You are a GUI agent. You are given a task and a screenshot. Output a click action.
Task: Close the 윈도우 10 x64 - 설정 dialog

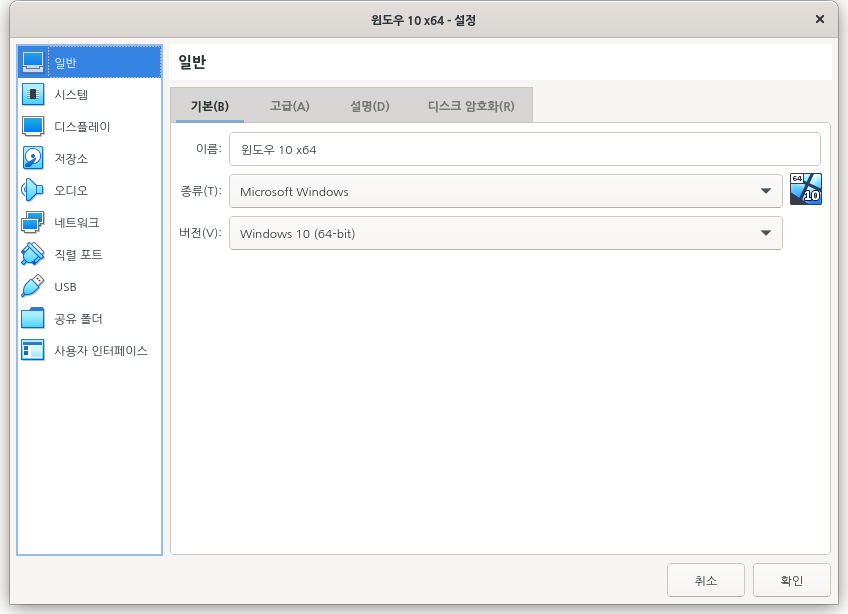coord(820,19)
